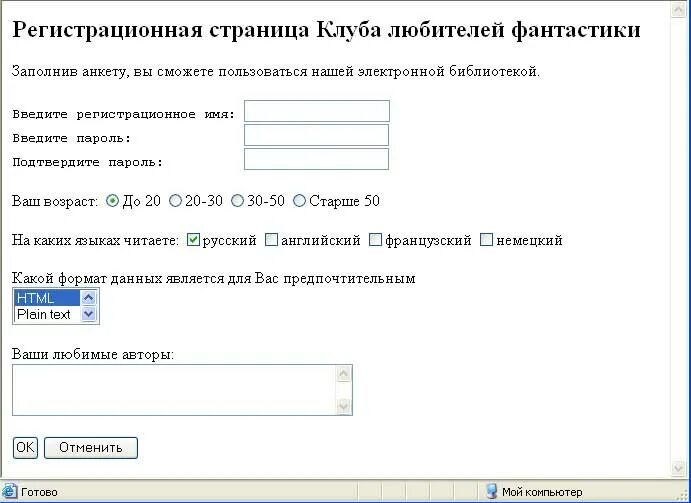
Task: Enable the 'французский' checkbox
Action: click(x=375, y=240)
